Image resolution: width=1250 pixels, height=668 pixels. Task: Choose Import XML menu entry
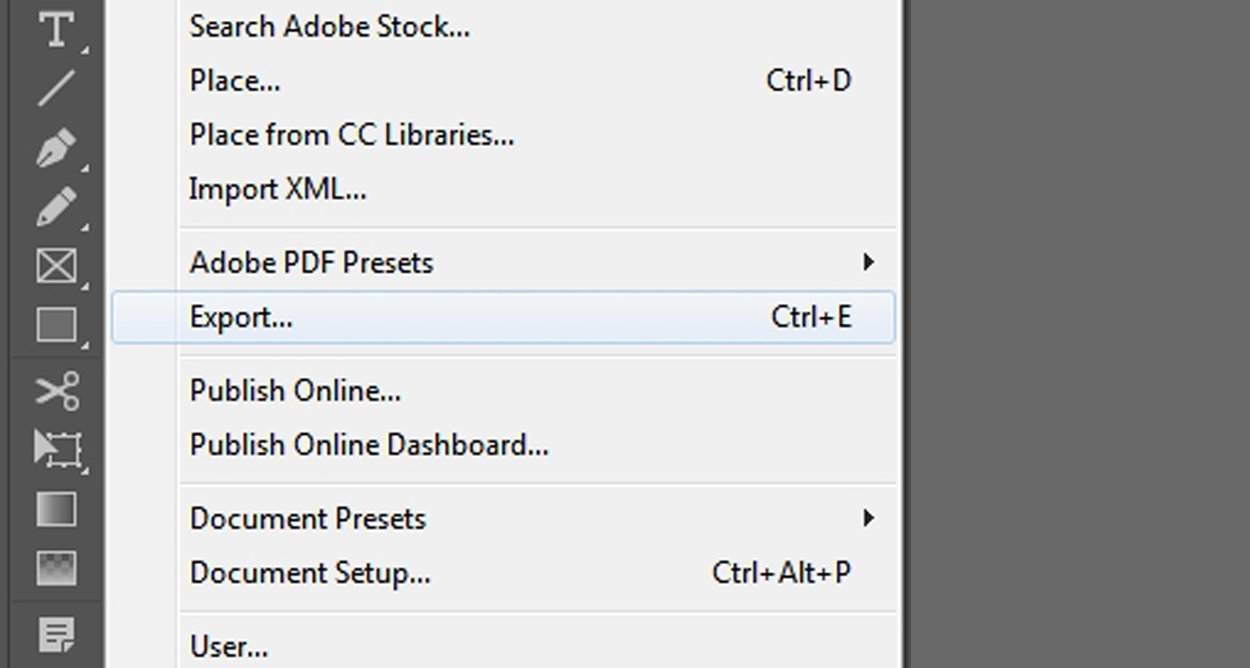coord(278,189)
